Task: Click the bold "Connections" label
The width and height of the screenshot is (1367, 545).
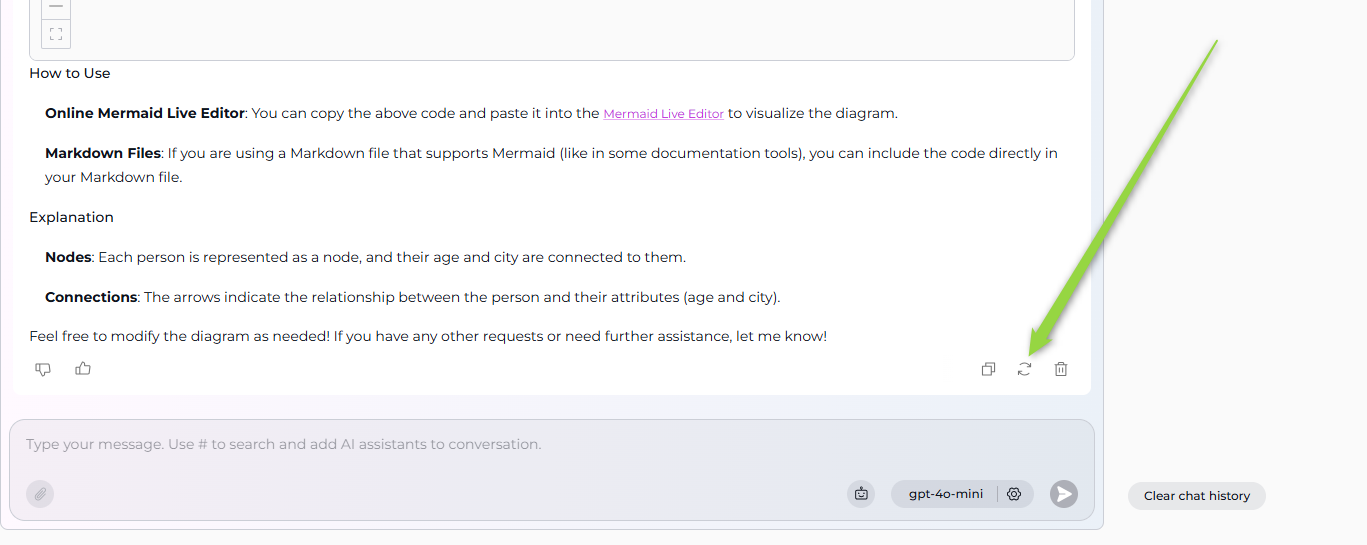Action: pyautogui.click(x=91, y=298)
